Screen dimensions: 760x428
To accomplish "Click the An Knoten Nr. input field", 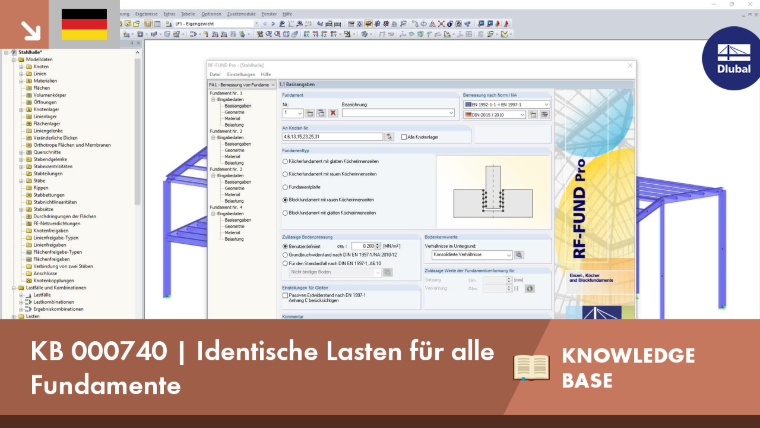I will click(332, 137).
